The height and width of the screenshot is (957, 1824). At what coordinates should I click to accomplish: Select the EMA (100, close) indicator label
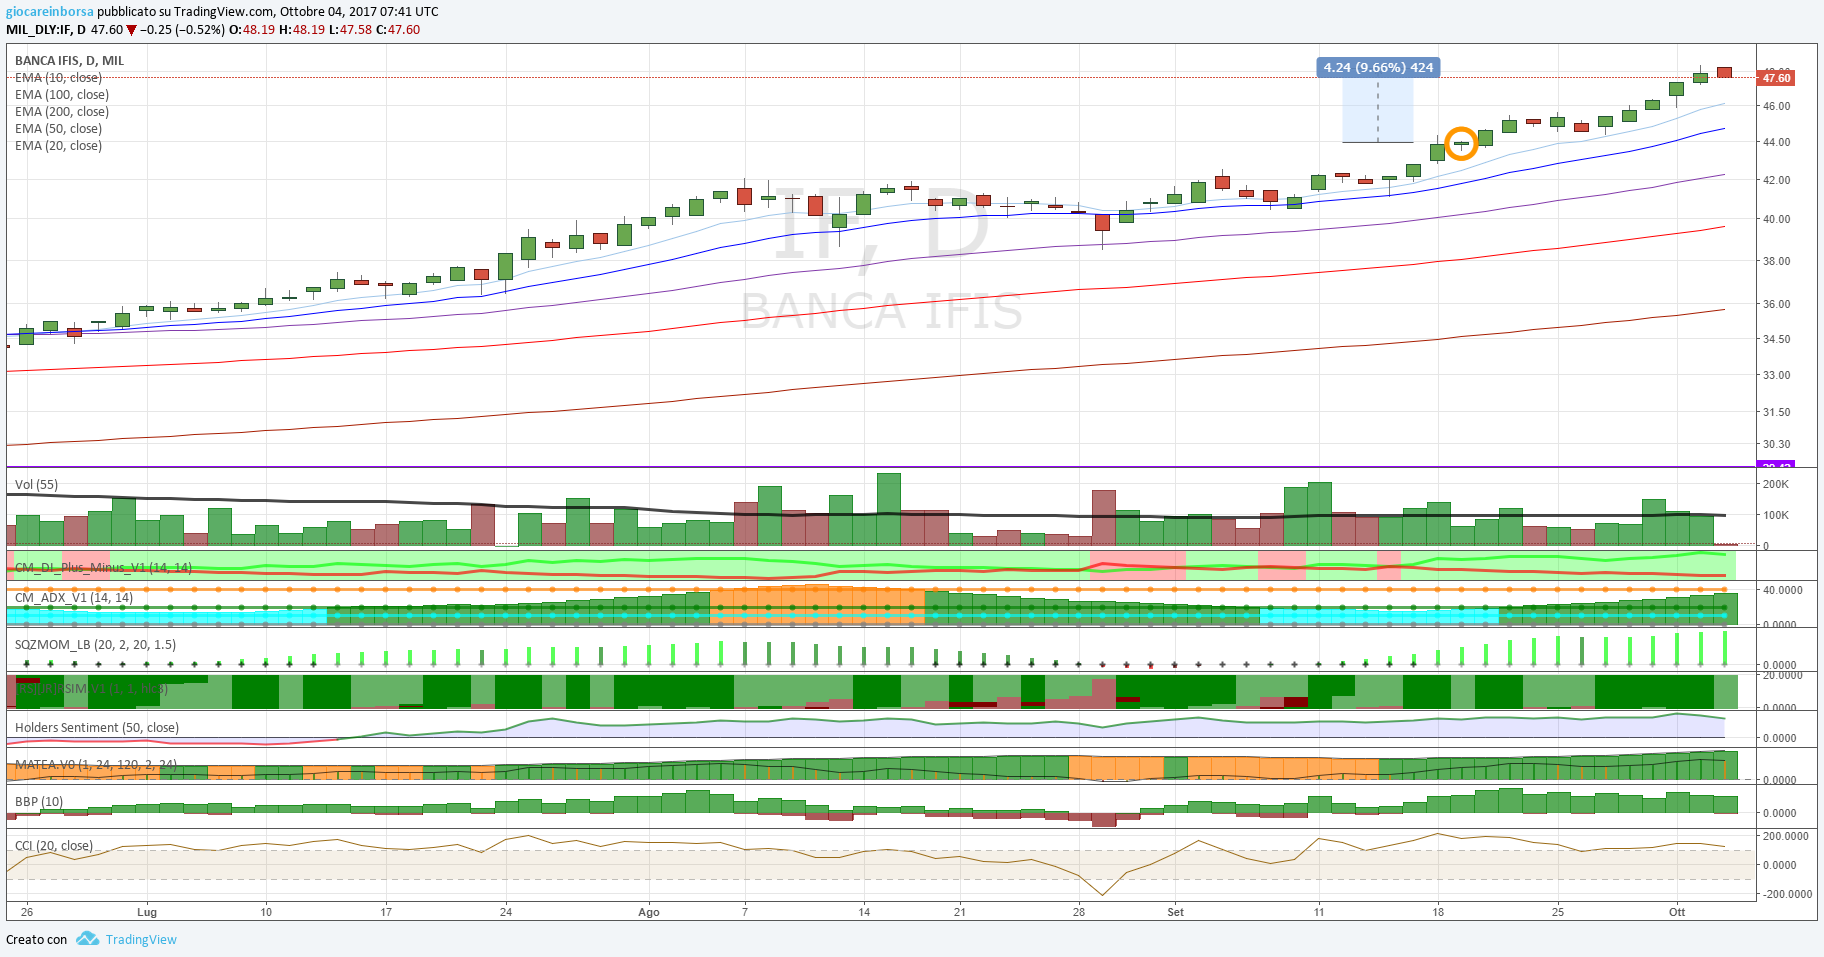[x=62, y=95]
